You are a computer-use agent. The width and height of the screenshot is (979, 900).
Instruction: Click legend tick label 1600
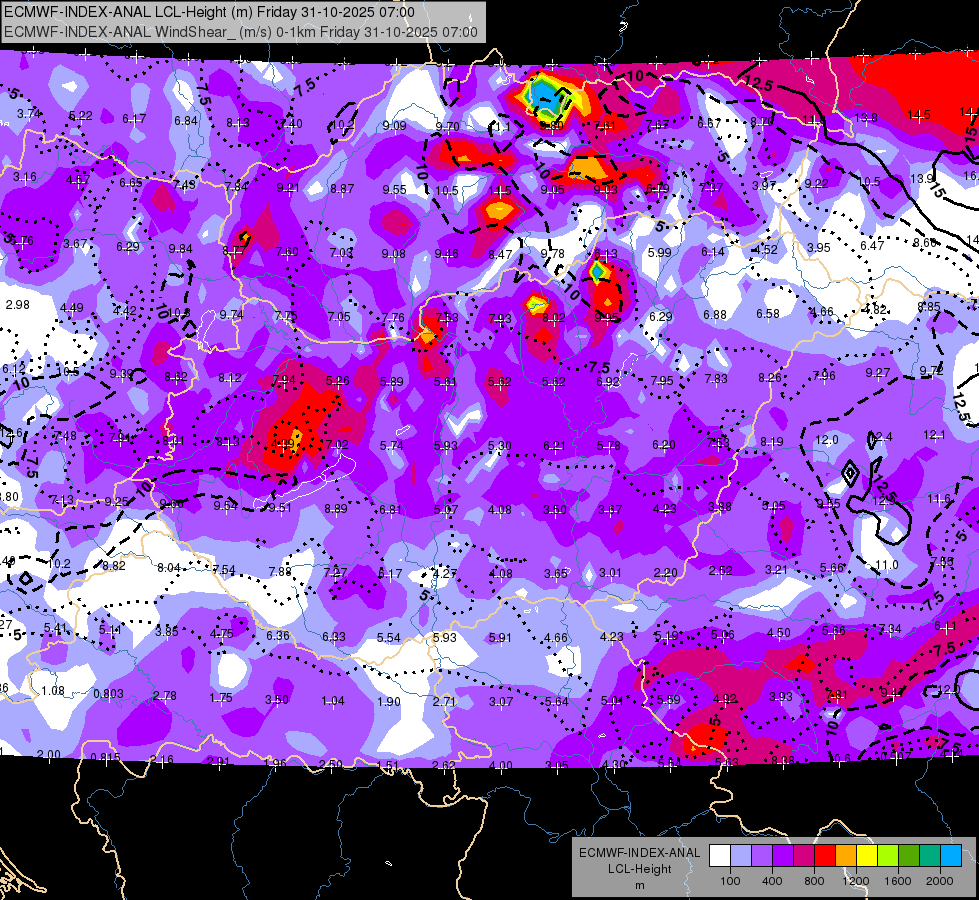pyautogui.click(x=898, y=881)
